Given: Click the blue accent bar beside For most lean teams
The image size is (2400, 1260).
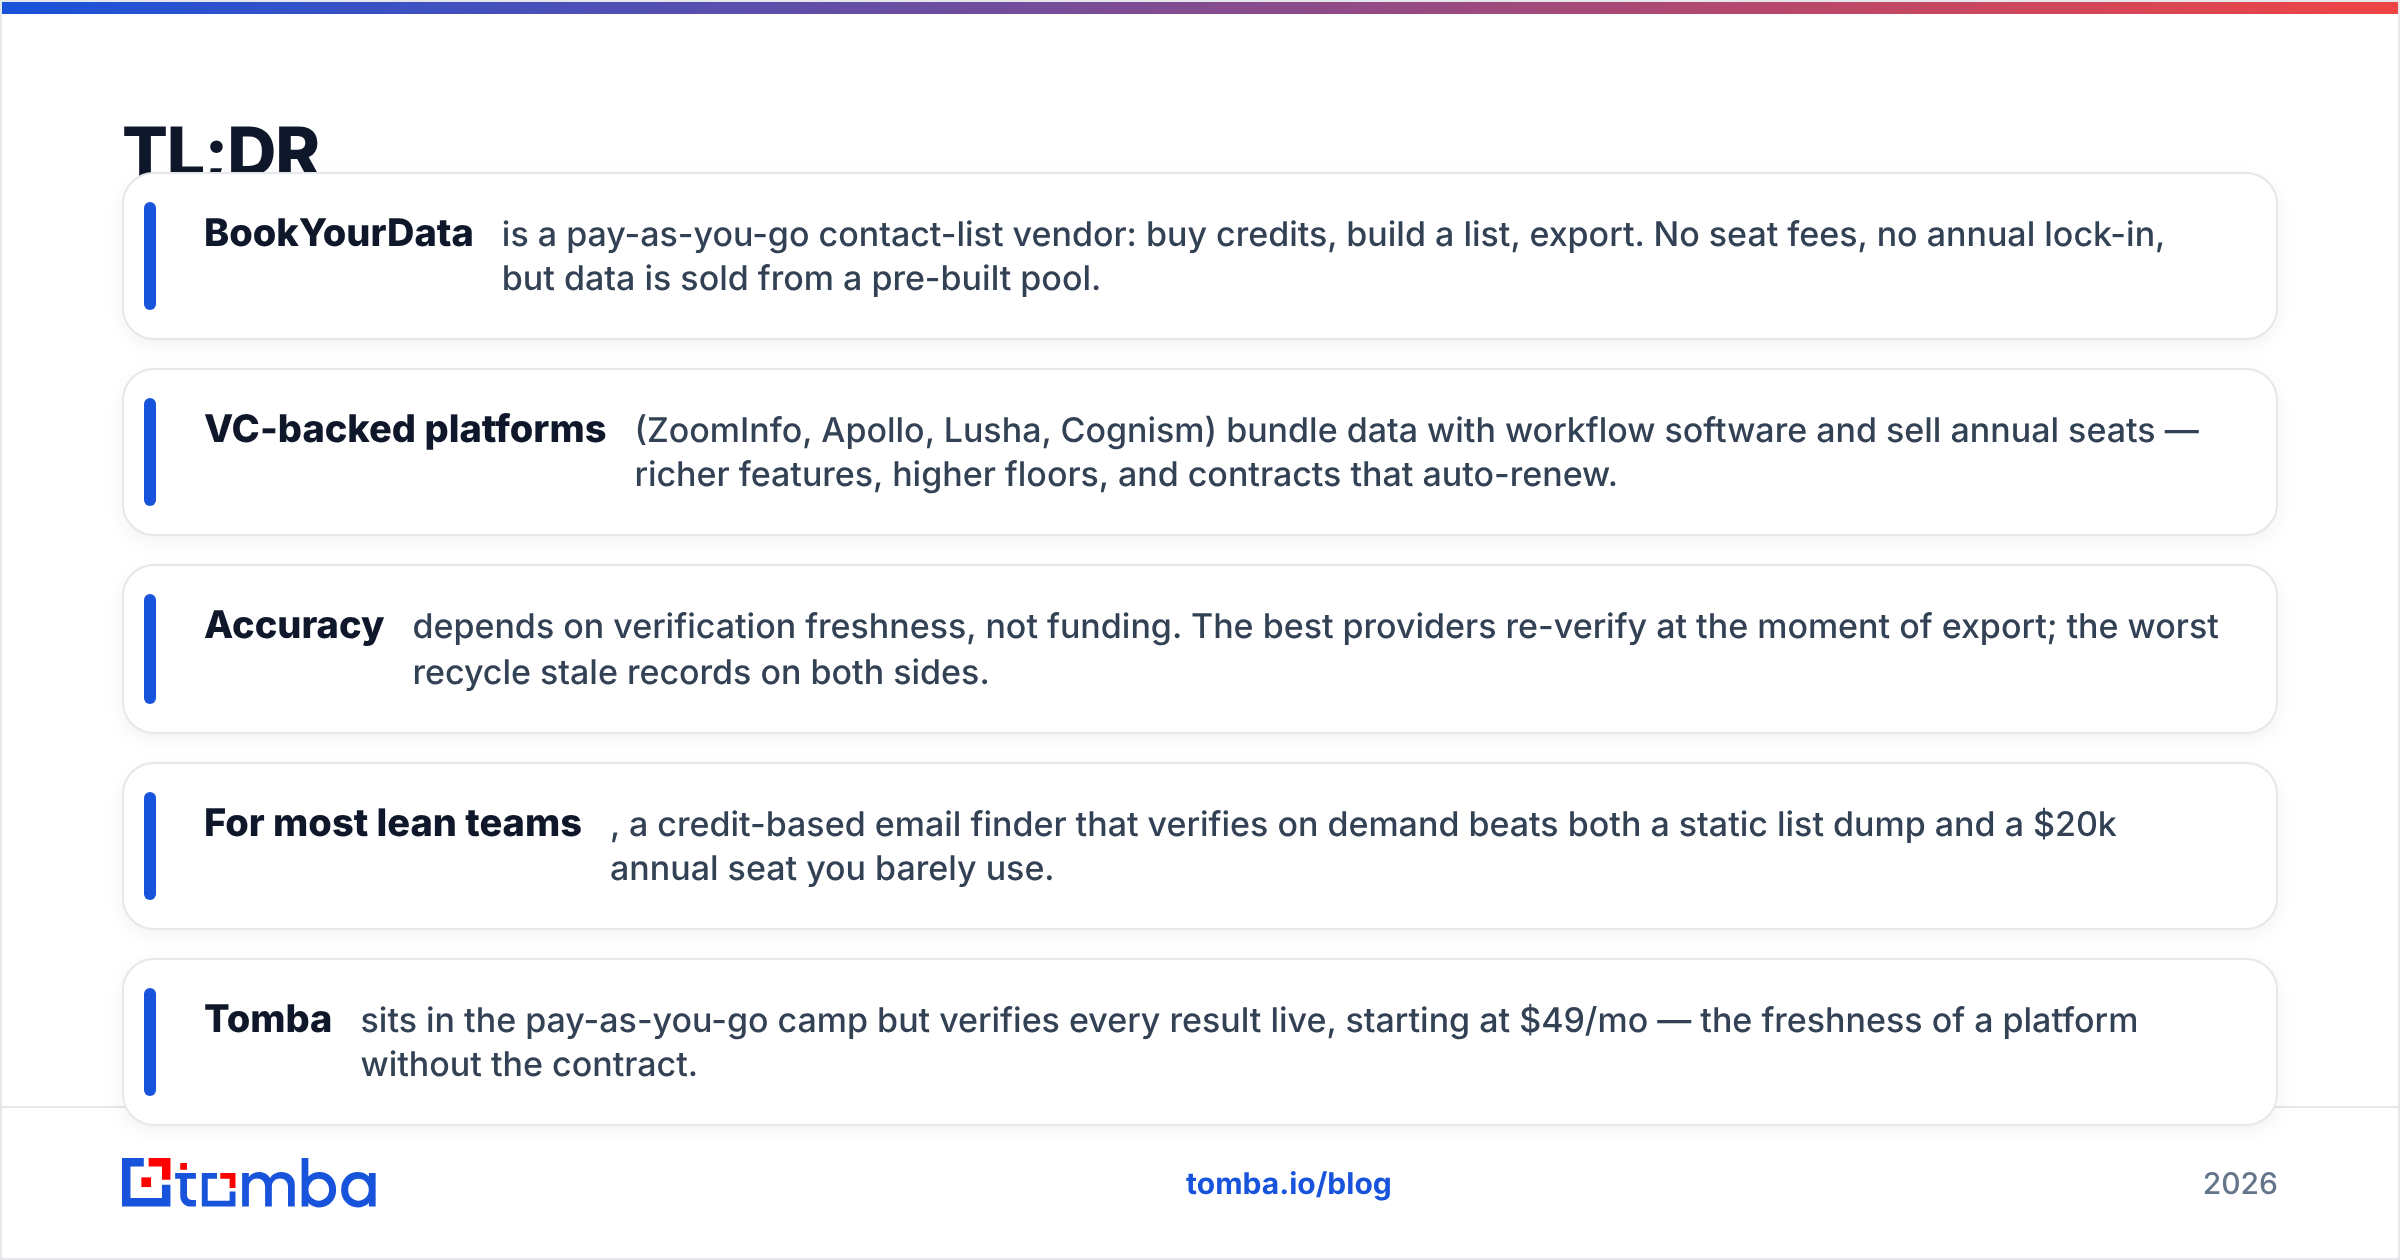Looking at the screenshot, I should (150, 846).
